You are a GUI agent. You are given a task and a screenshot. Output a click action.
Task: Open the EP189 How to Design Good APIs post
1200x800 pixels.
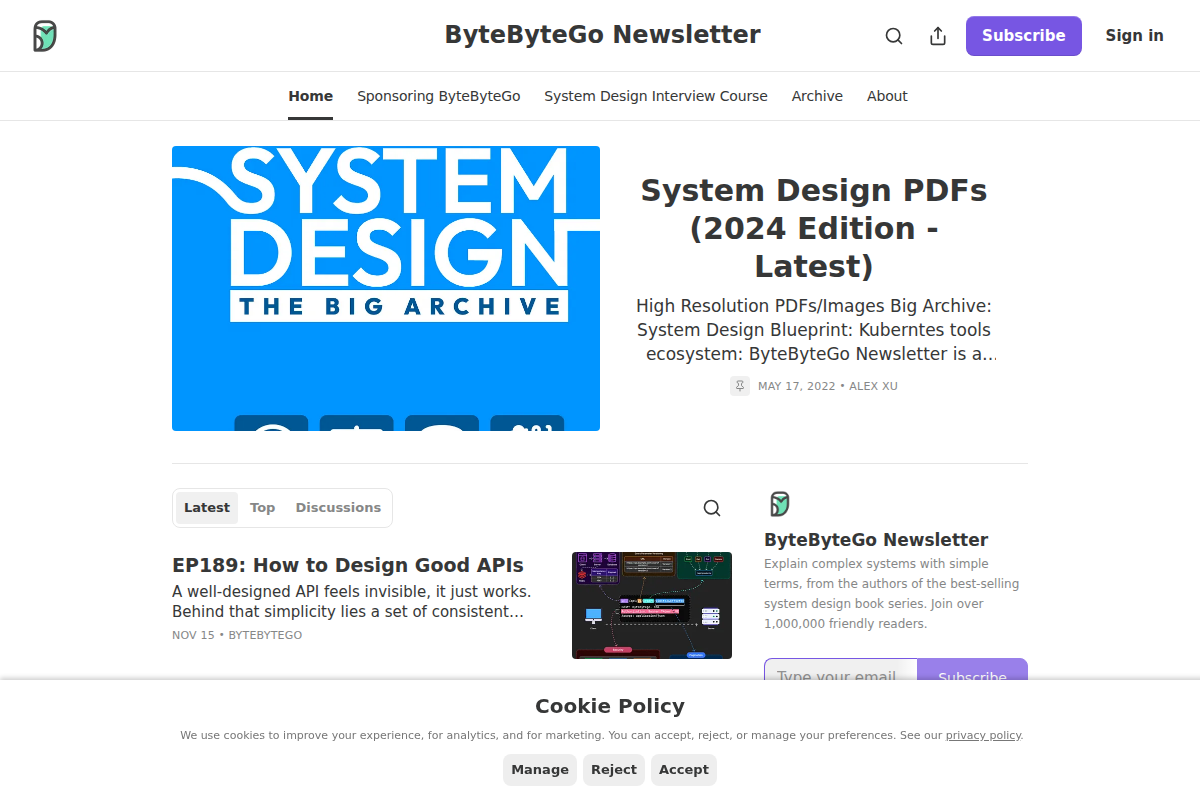coord(348,565)
